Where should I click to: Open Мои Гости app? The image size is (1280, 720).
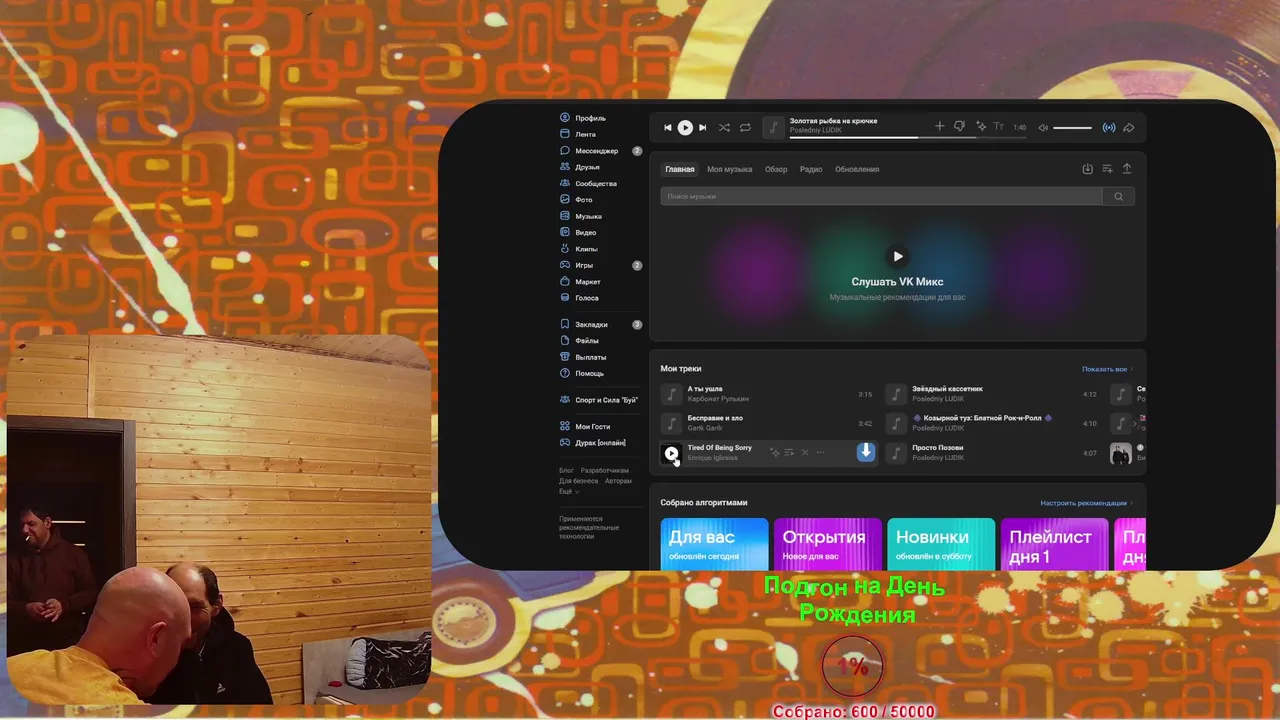click(592, 427)
